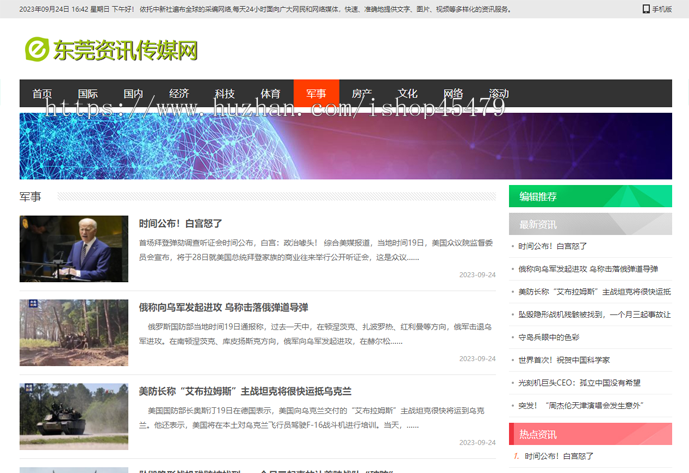Open headline 俄称向乌军发起进攻 乌称击落俄弹道导弹

click(x=223, y=308)
